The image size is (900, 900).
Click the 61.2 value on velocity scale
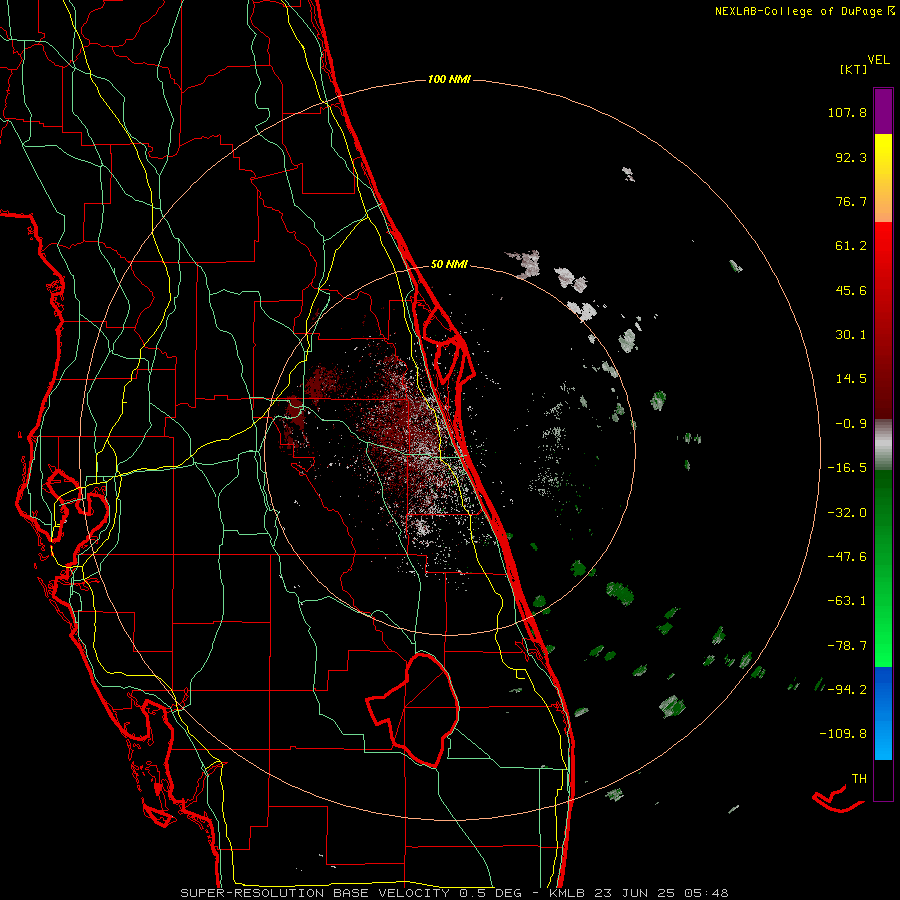851,246
